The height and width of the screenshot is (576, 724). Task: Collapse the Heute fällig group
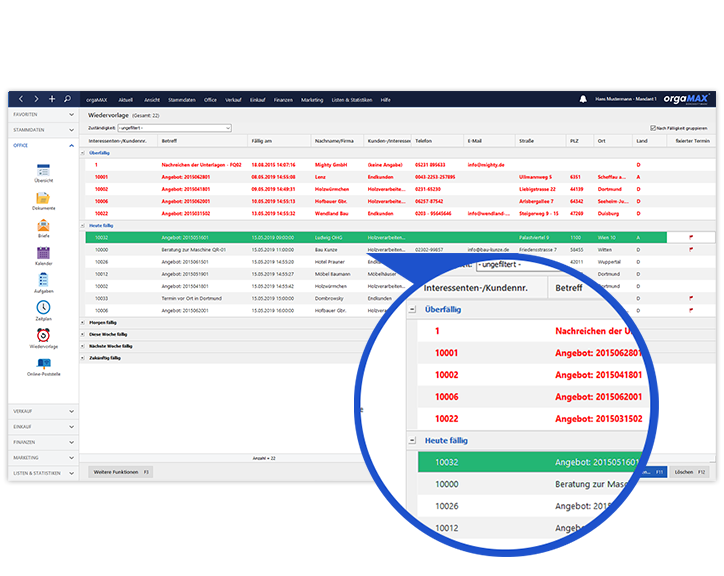83,226
